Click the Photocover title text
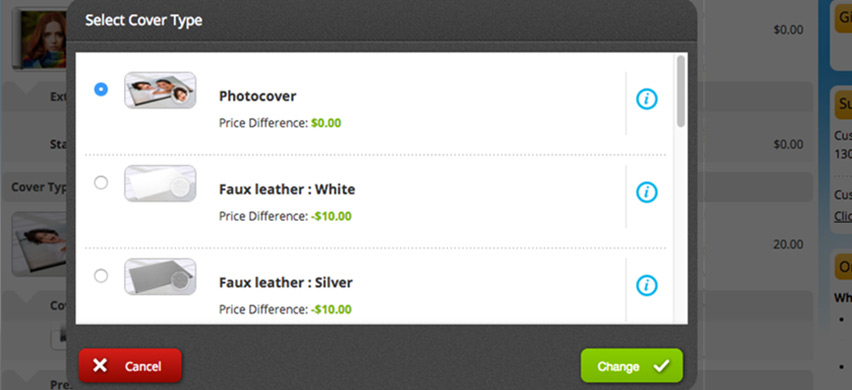This screenshot has height=390, width=852. 258,96
